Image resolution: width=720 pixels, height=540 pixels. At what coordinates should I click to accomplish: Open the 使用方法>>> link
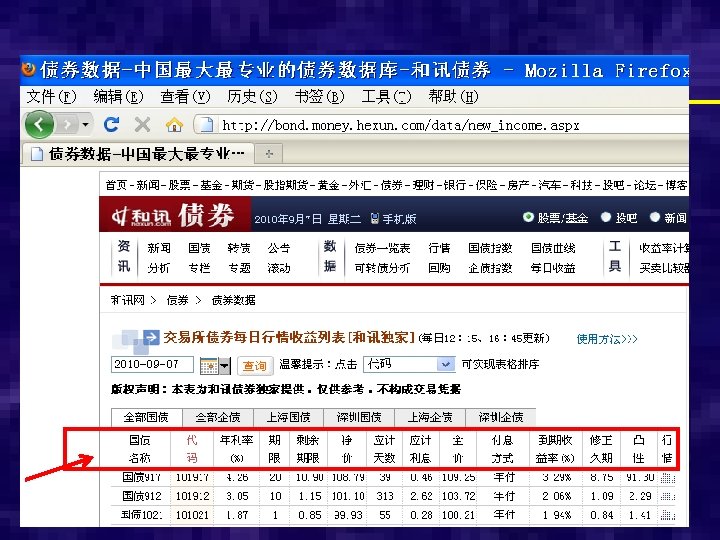click(607, 339)
